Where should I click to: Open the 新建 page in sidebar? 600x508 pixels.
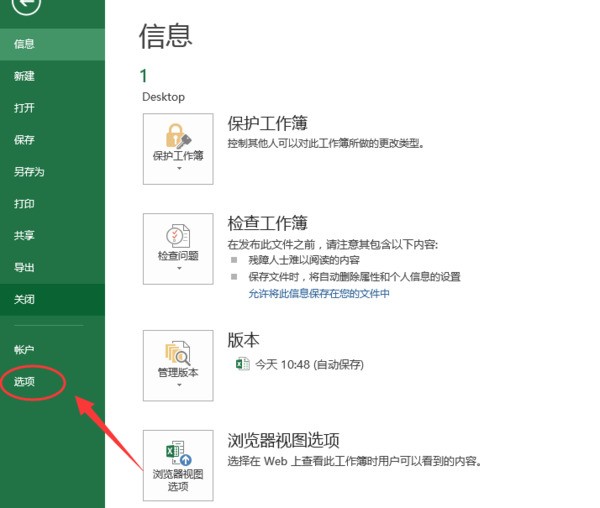click(24, 76)
